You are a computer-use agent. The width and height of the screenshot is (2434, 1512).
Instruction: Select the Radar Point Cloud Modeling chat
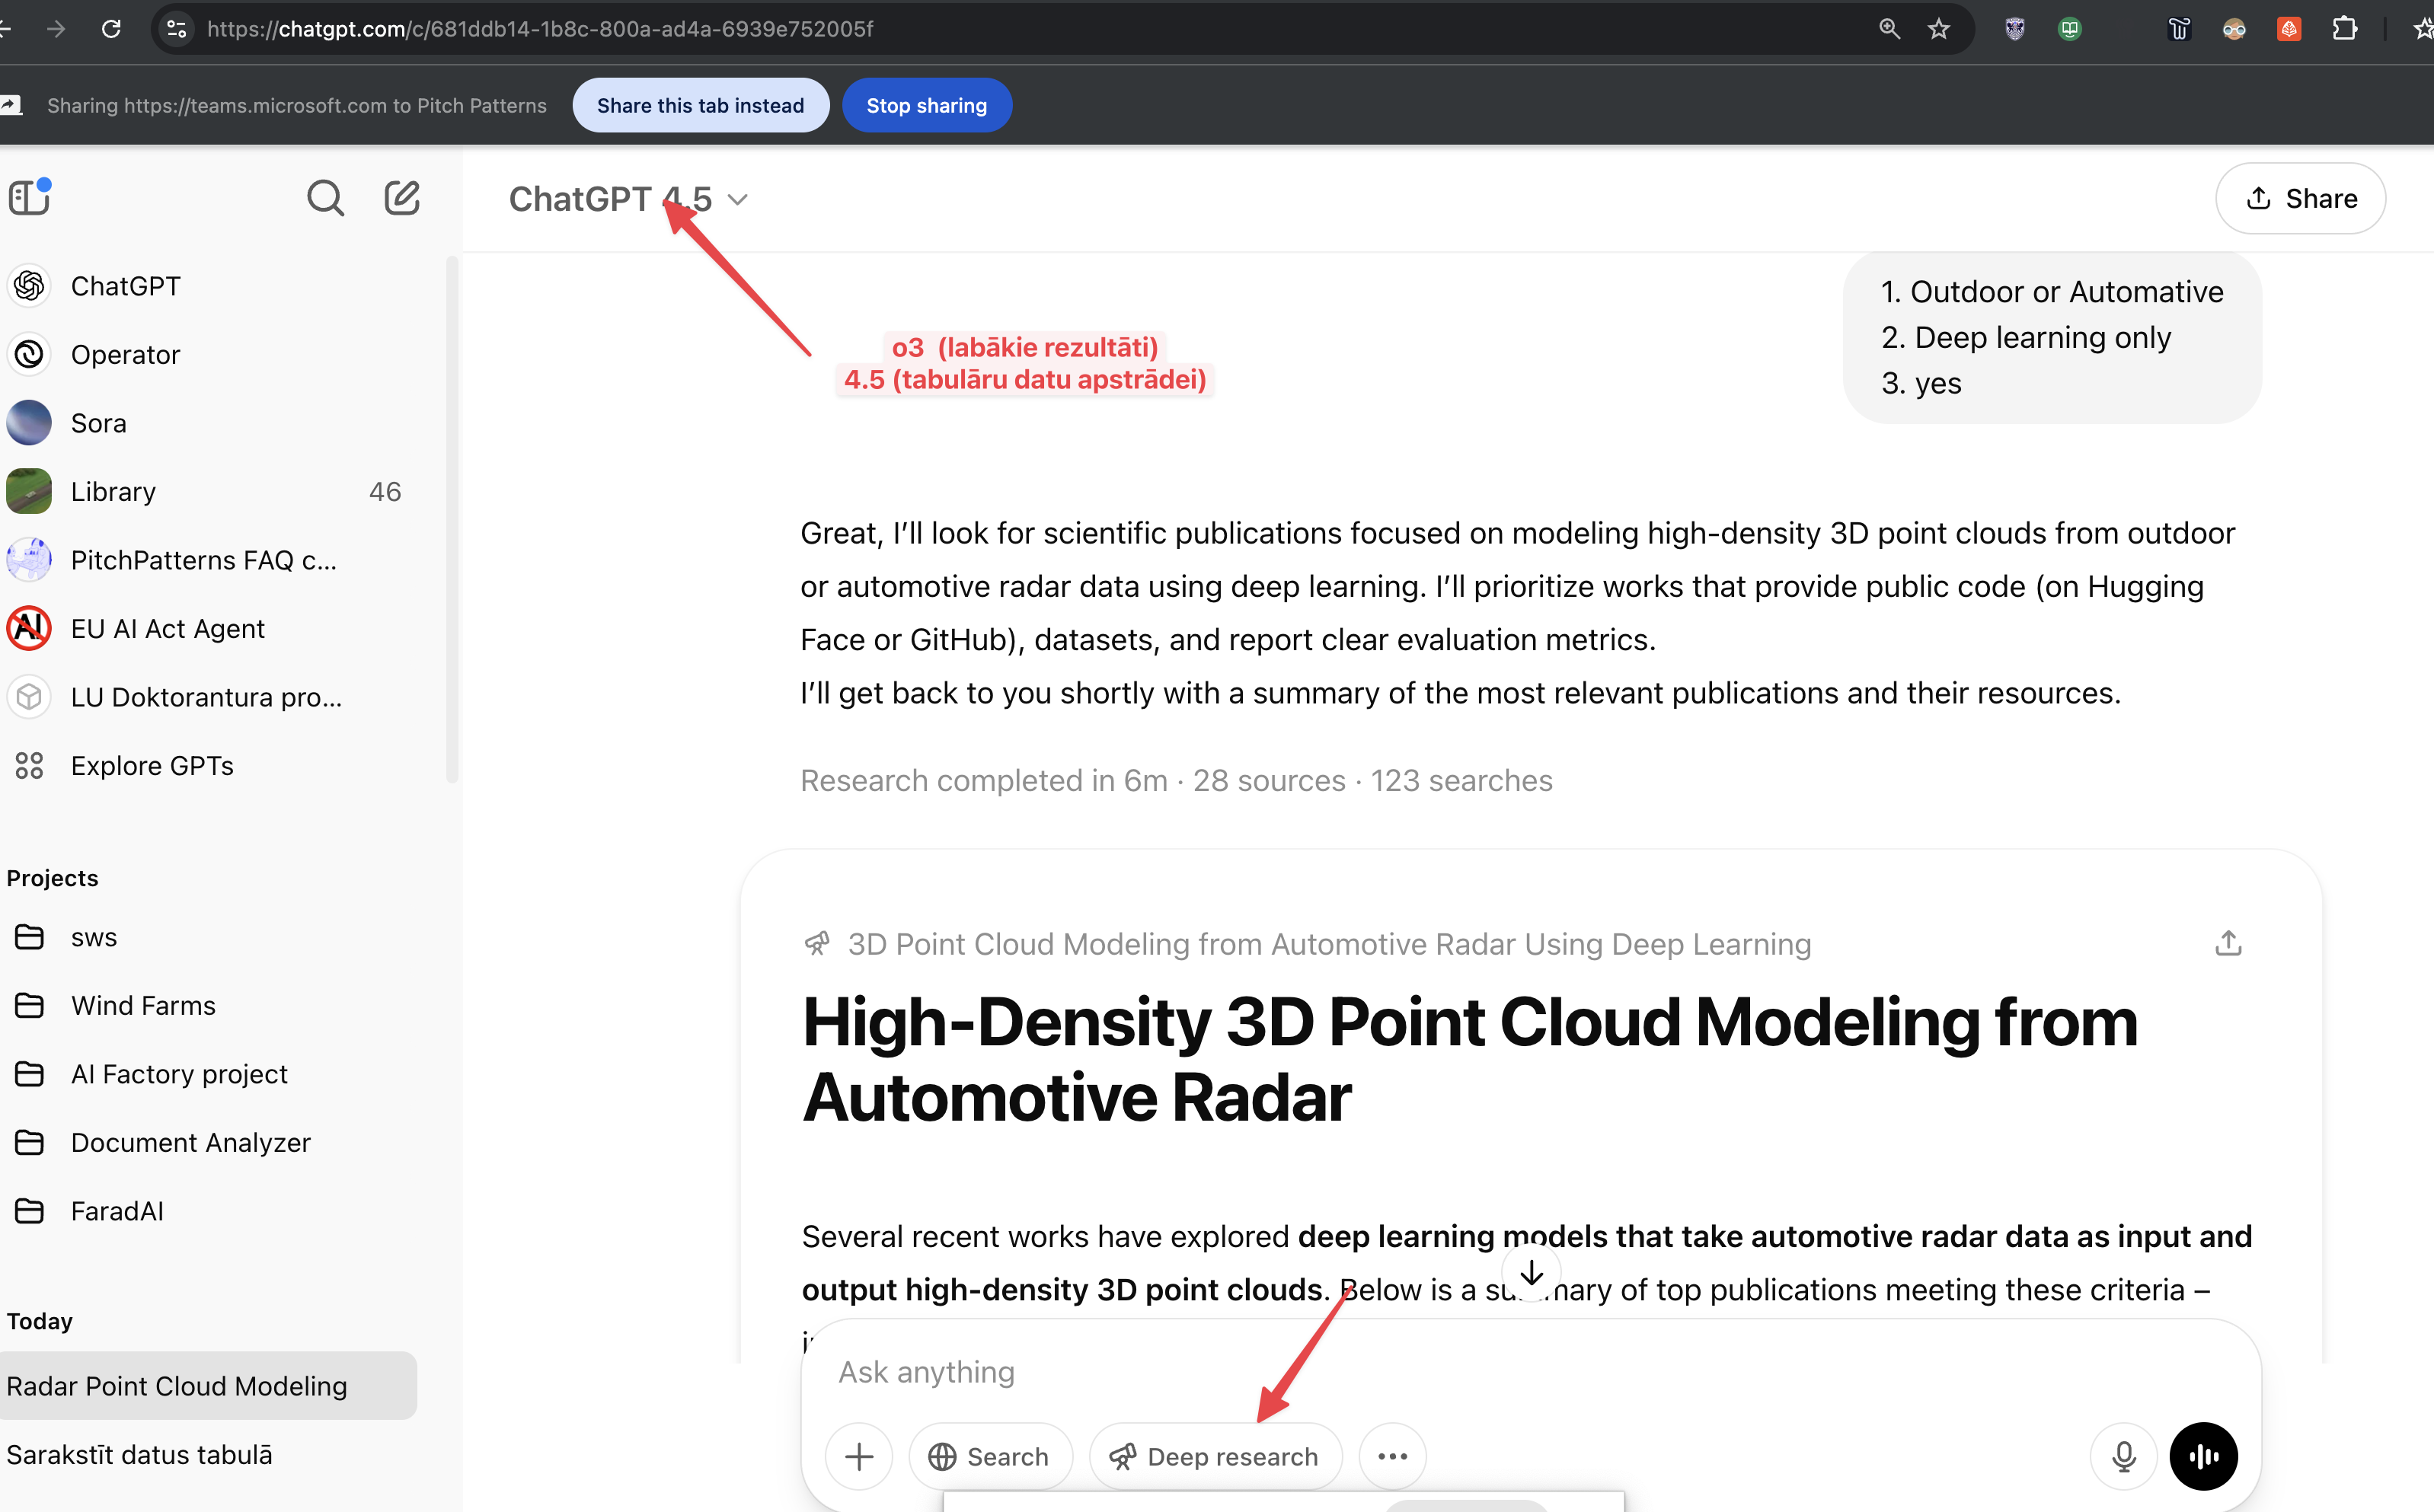[x=208, y=1386]
